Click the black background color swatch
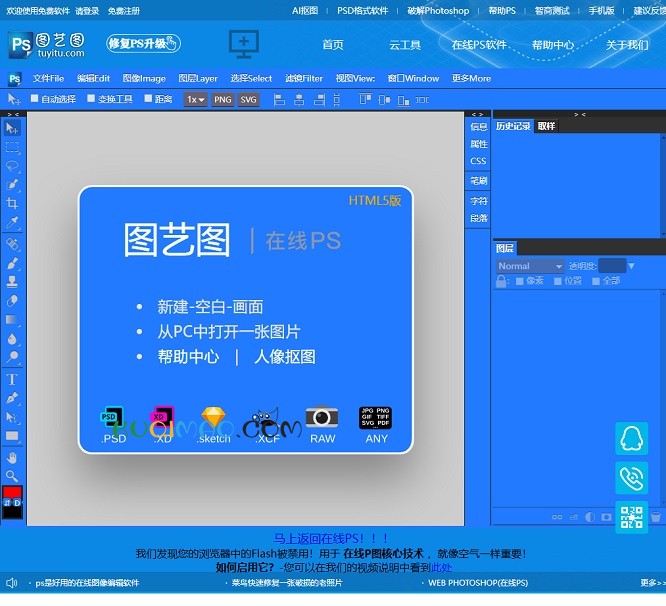 (x=12, y=512)
